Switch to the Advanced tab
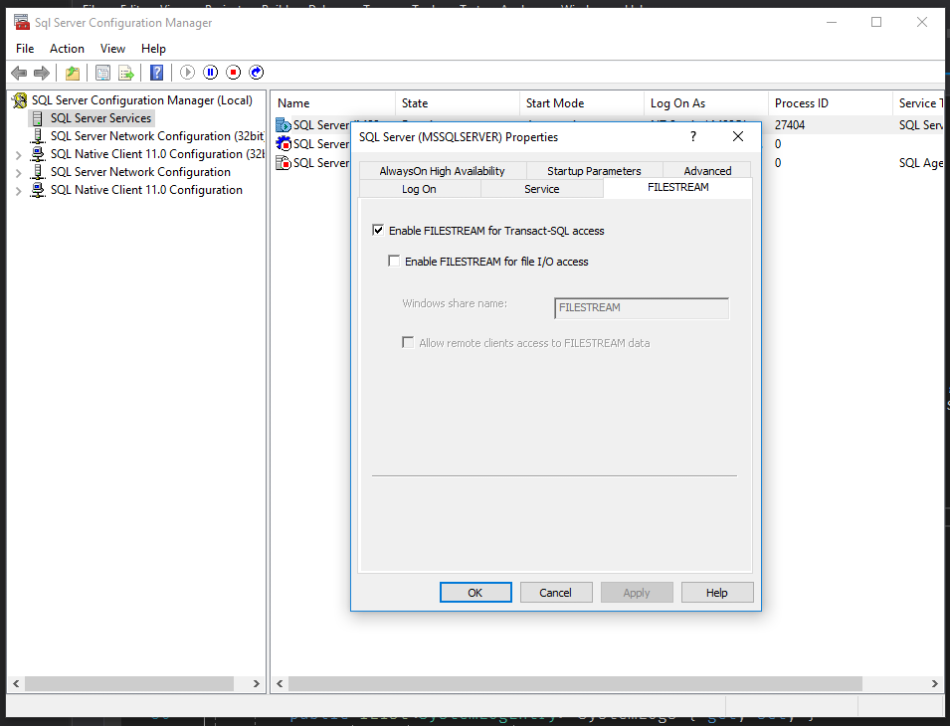Image resolution: width=950 pixels, height=726 pixels. coord(707,171)
